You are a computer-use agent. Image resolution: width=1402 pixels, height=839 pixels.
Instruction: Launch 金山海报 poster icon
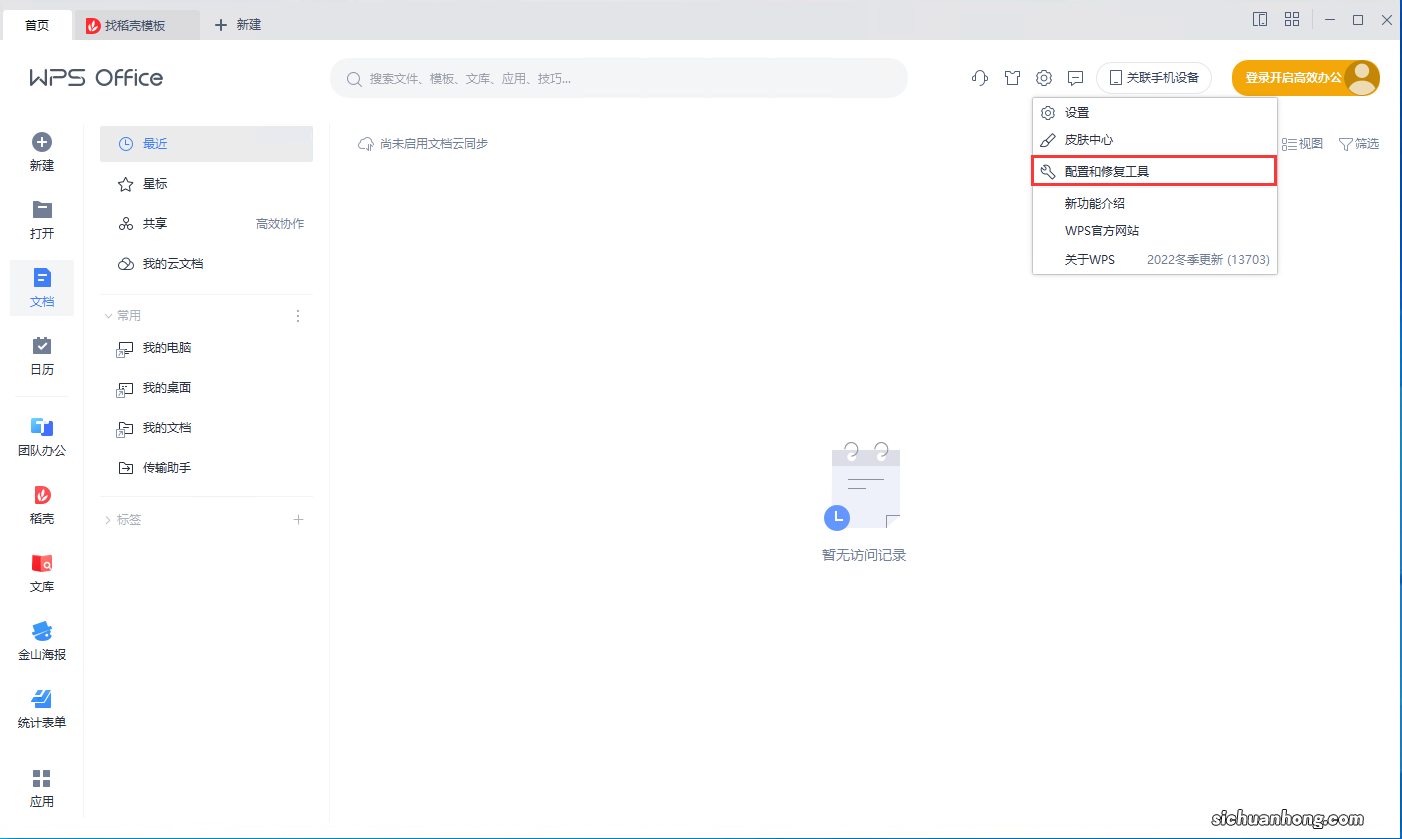[42, 631]
